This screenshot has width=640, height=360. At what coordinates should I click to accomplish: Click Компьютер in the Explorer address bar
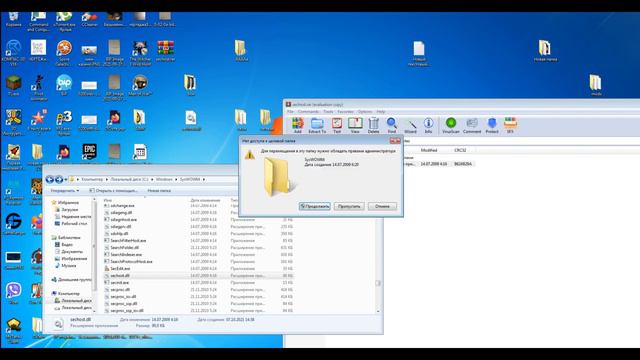(x=92, y=179)
